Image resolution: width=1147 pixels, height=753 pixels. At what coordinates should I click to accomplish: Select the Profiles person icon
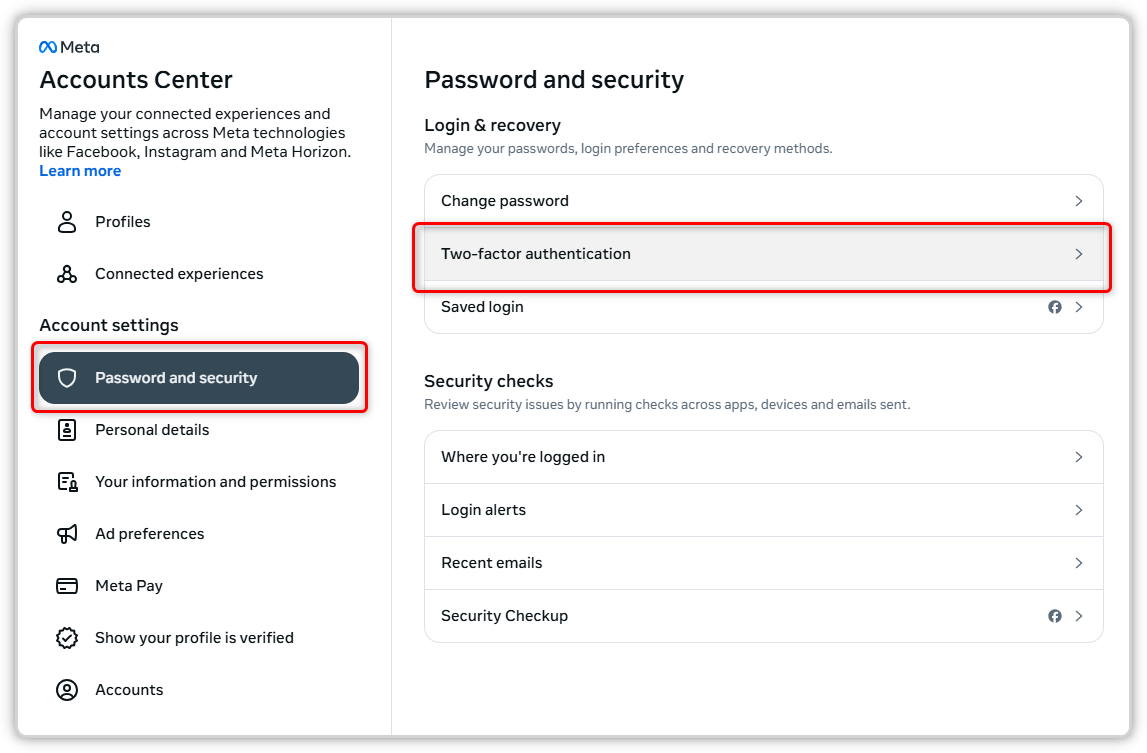click(x=66, y=221)
